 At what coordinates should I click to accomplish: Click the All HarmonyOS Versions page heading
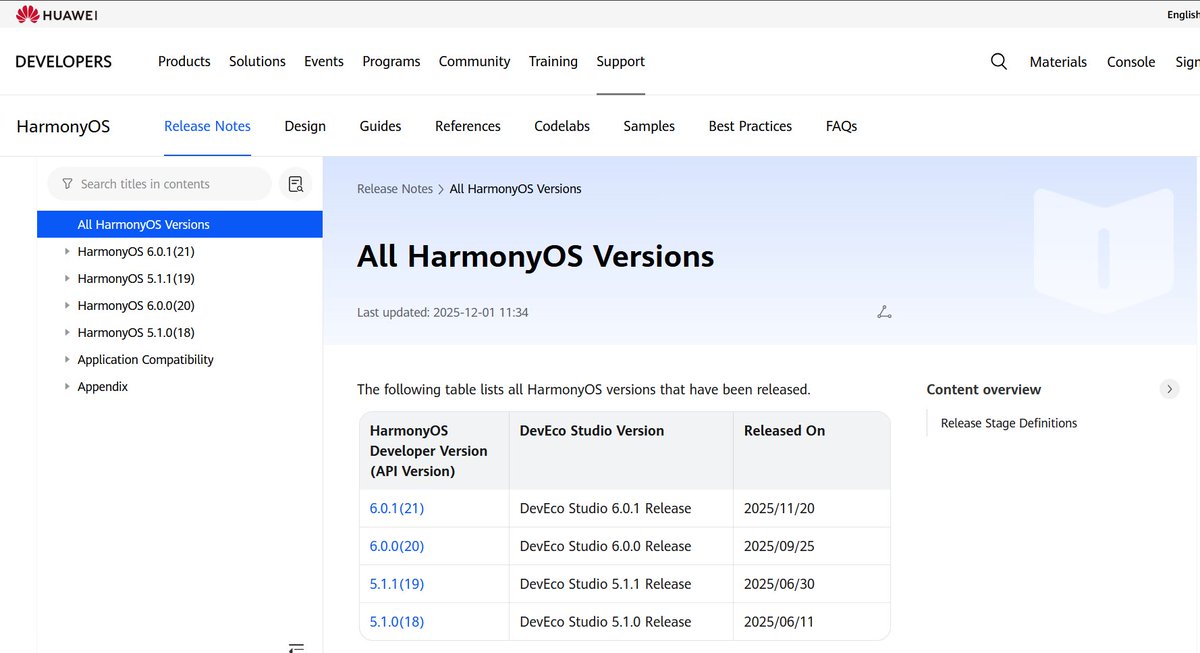point(536,257)
